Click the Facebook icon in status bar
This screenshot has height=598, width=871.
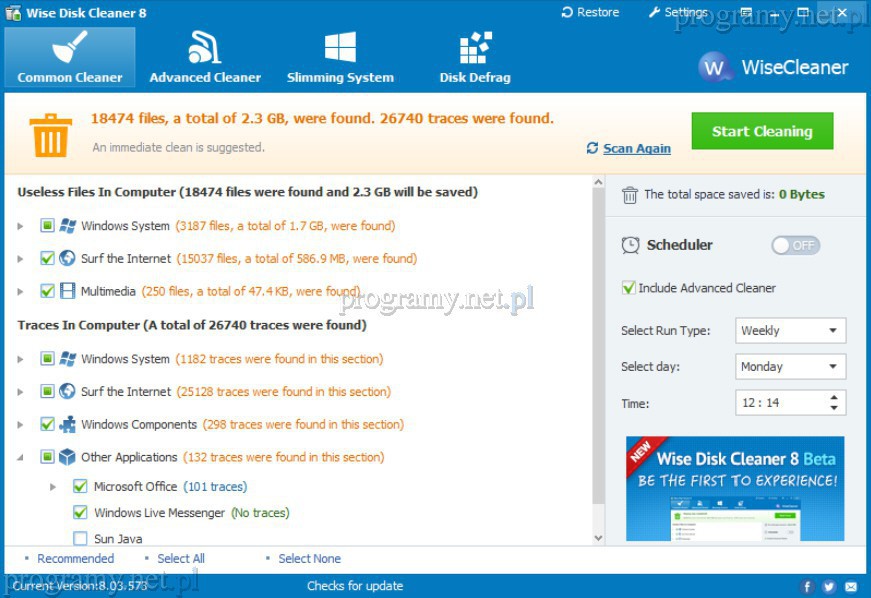pyautogui.click(x=808, y=586)
